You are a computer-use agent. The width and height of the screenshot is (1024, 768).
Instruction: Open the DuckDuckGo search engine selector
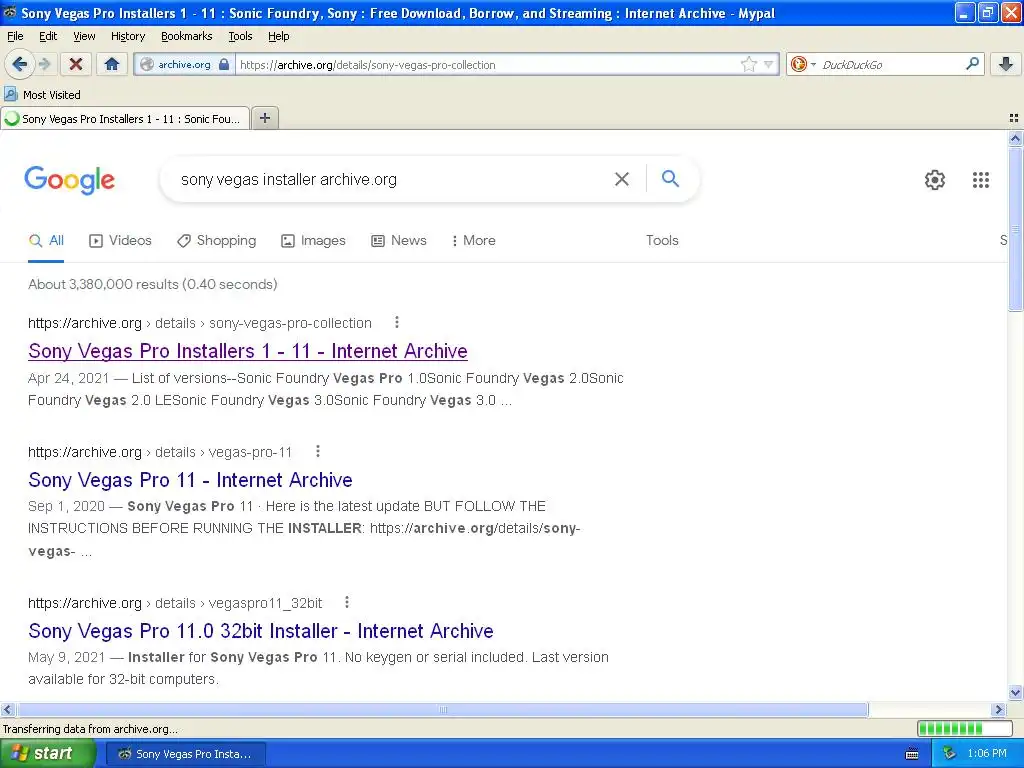click(x=803, y=64)
